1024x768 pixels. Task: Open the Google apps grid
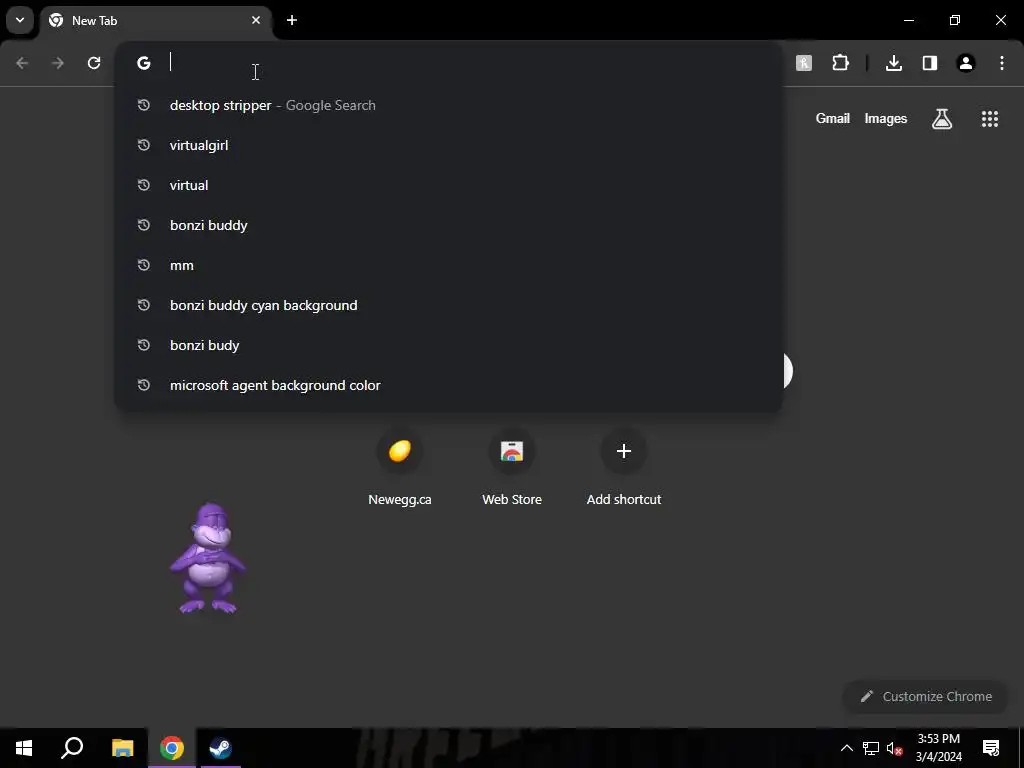pyautogui.click(x=990, y=118)
